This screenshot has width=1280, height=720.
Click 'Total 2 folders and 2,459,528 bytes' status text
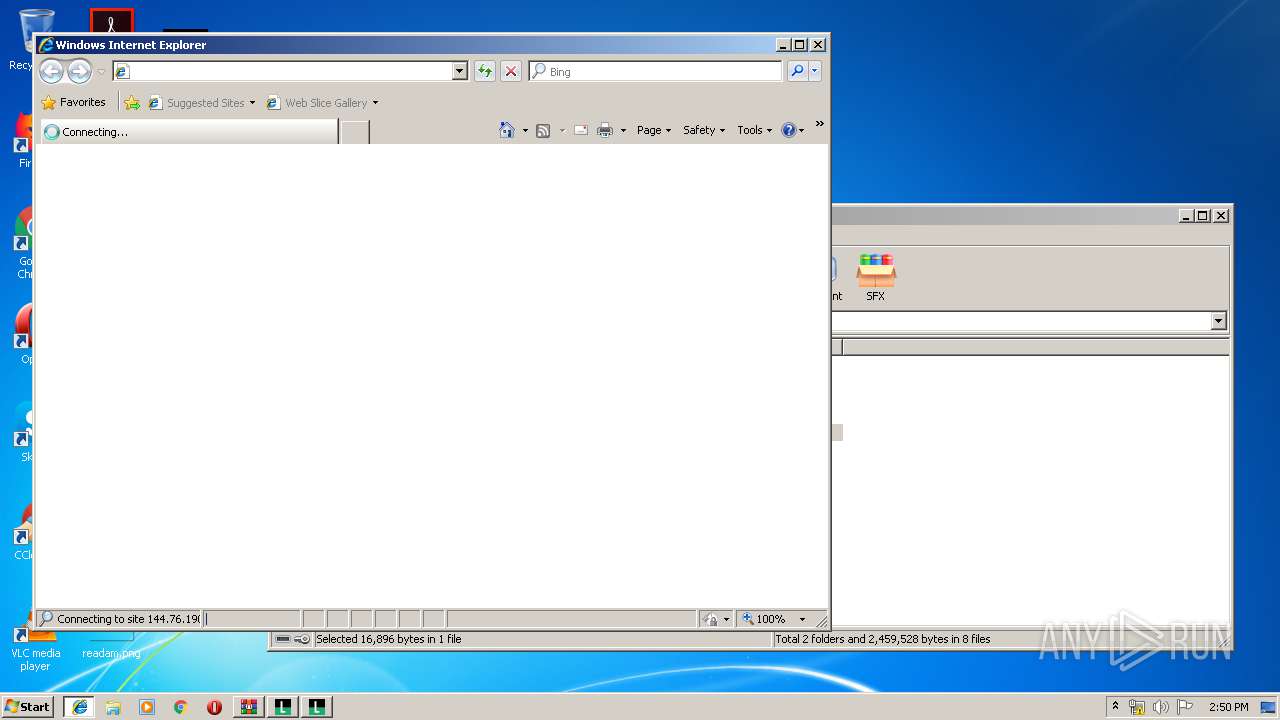coord(883,639)
